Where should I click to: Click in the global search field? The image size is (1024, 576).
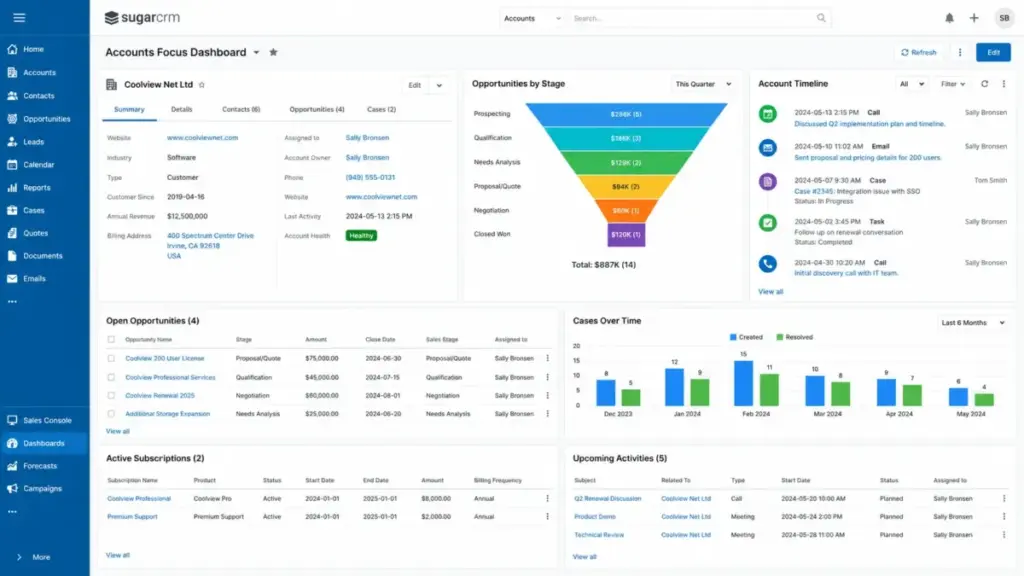[x=692, y=18]
